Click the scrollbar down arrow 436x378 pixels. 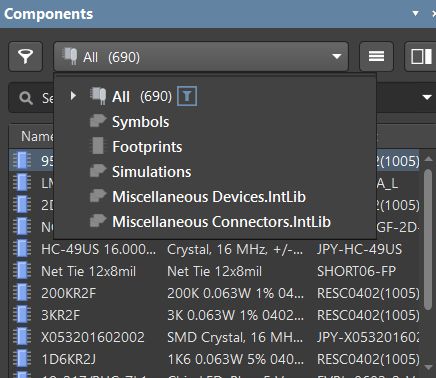(x=428, y=367)
